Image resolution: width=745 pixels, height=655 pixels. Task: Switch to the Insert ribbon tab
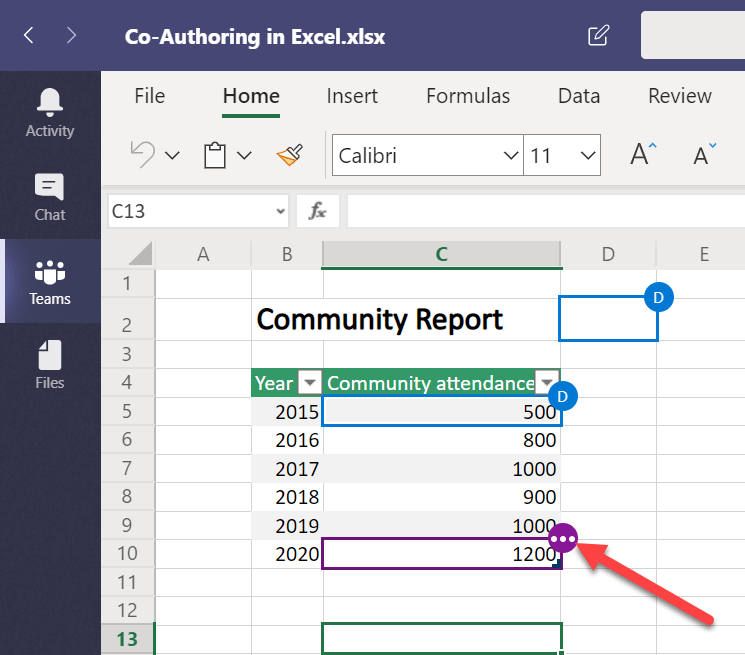coord(352,96)
